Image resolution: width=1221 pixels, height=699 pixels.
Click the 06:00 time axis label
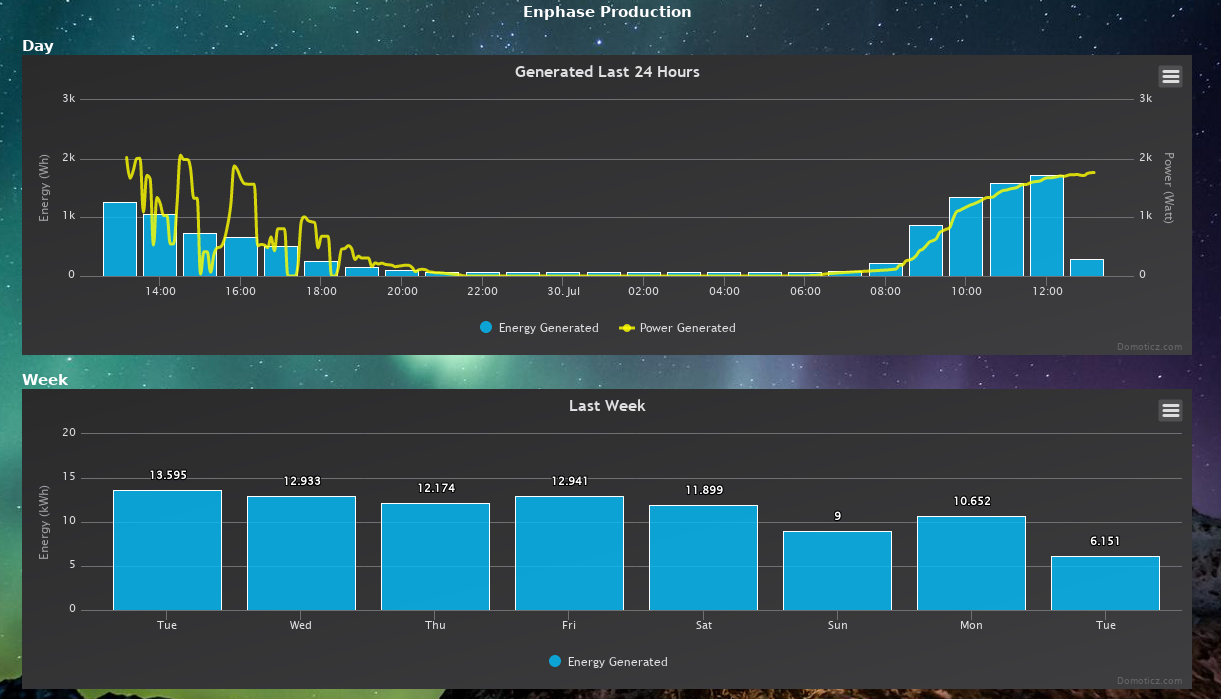tap(805, 291)
